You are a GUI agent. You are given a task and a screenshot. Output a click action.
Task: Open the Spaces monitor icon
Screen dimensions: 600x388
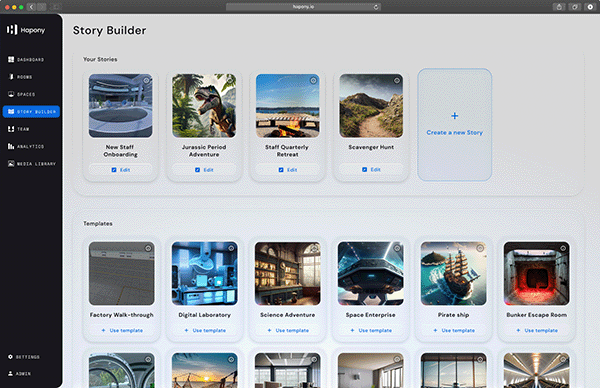click(x=11, y=94)
